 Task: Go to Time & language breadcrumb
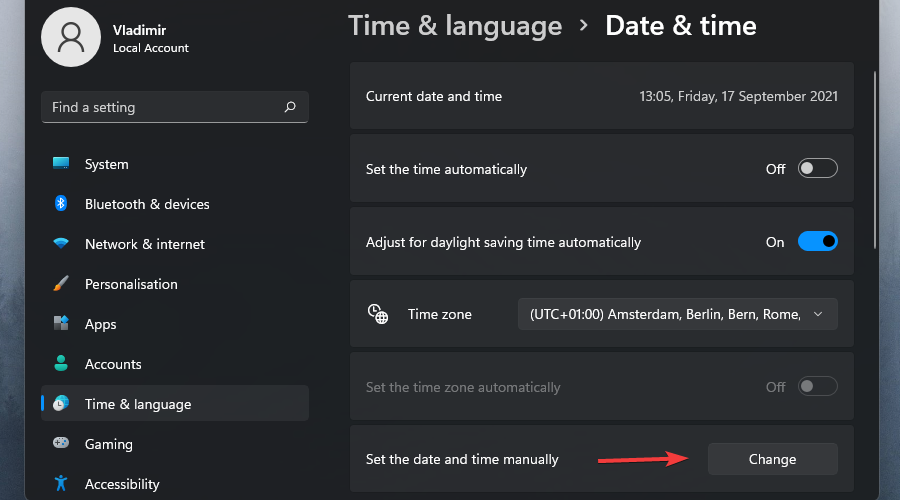coord(455,26)
